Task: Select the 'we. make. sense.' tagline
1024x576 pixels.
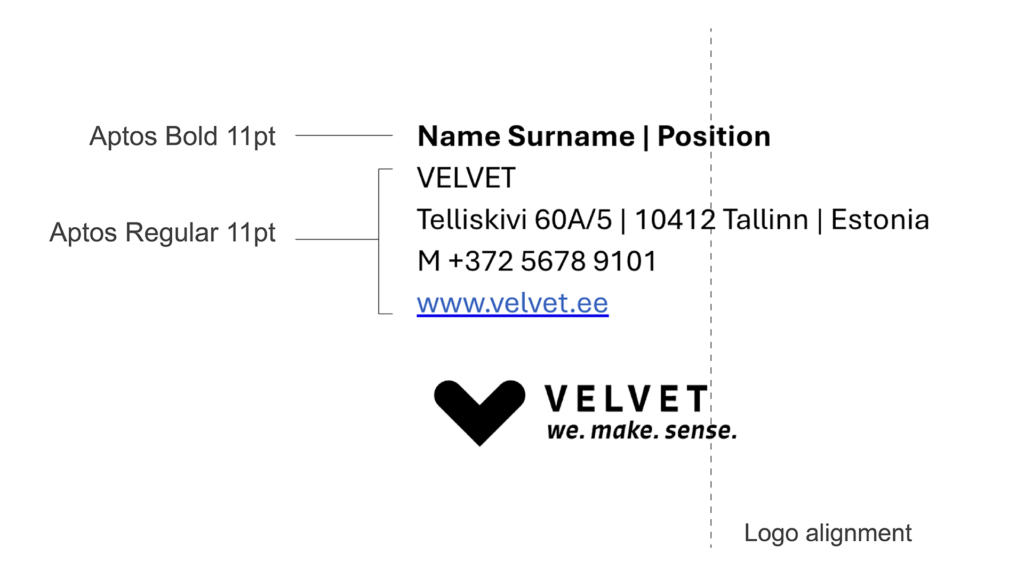Action: pyautogui.click(x=640, y=431)
